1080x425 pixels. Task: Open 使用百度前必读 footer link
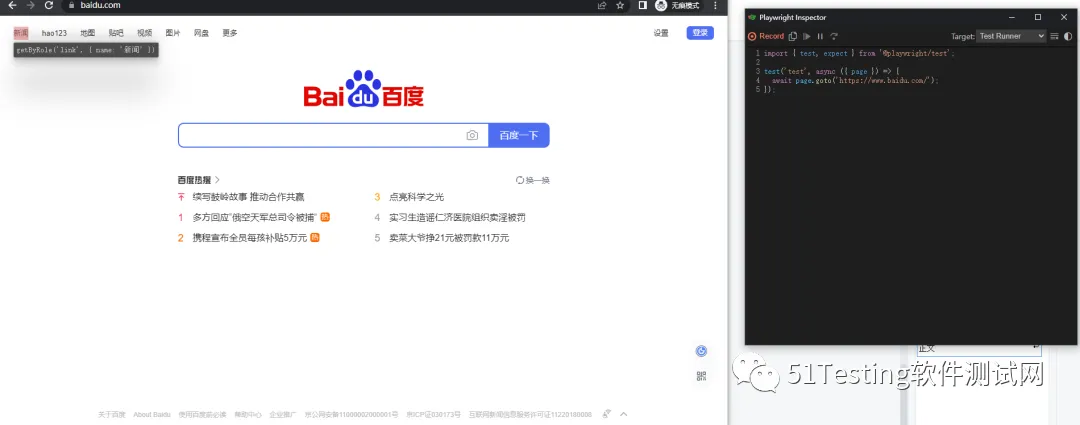(x=202, y=415)
